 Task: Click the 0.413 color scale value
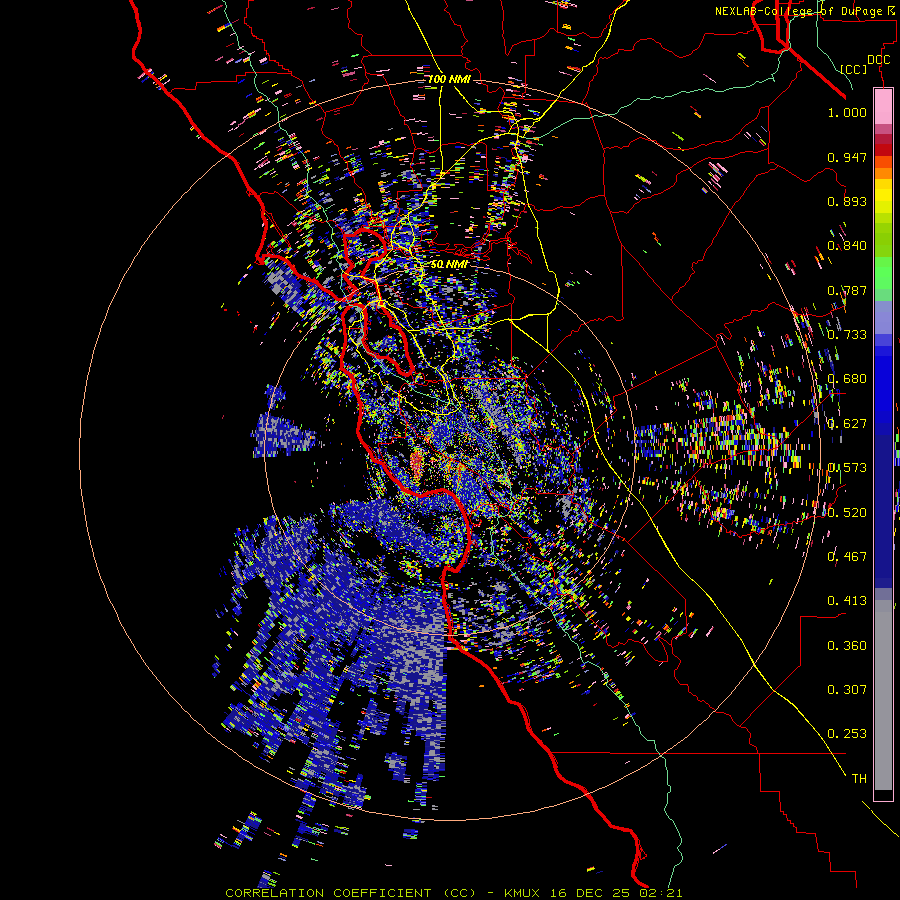pos(847,601)
